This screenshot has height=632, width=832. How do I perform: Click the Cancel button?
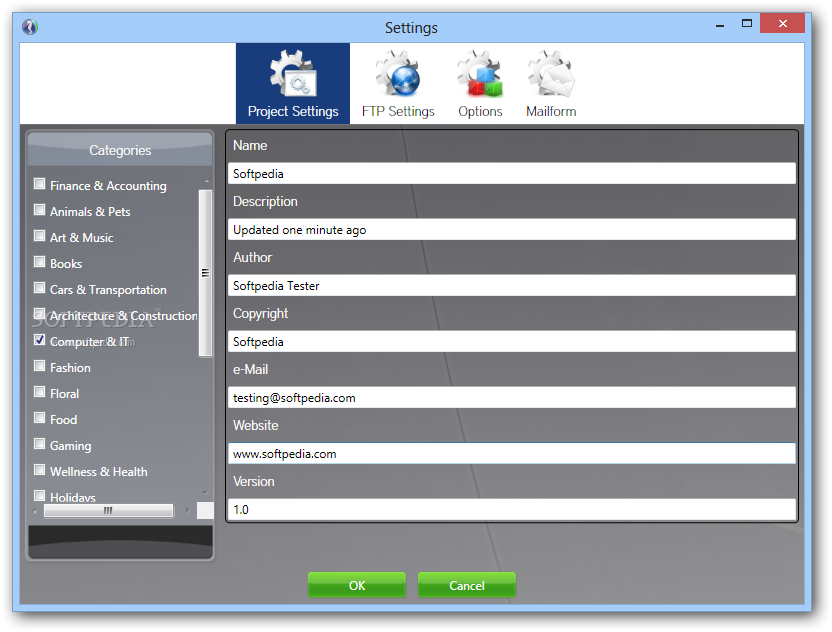click(466, 585)
